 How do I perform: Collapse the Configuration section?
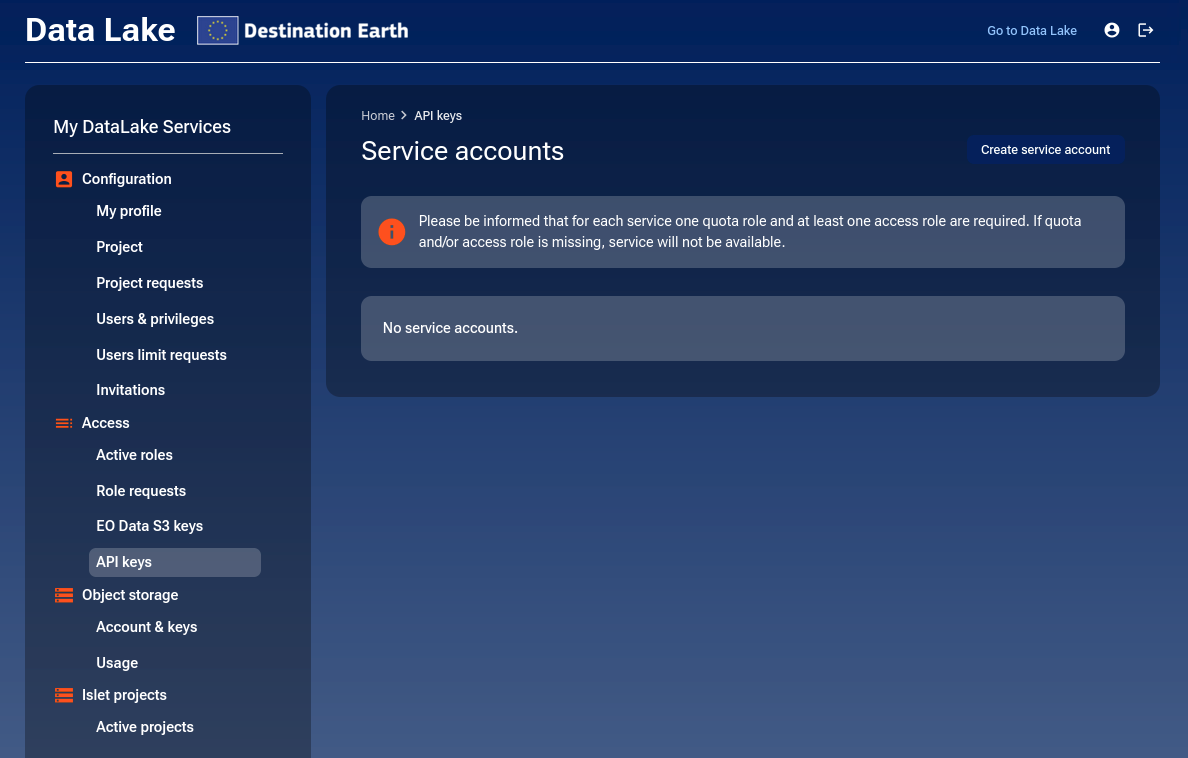127,178
